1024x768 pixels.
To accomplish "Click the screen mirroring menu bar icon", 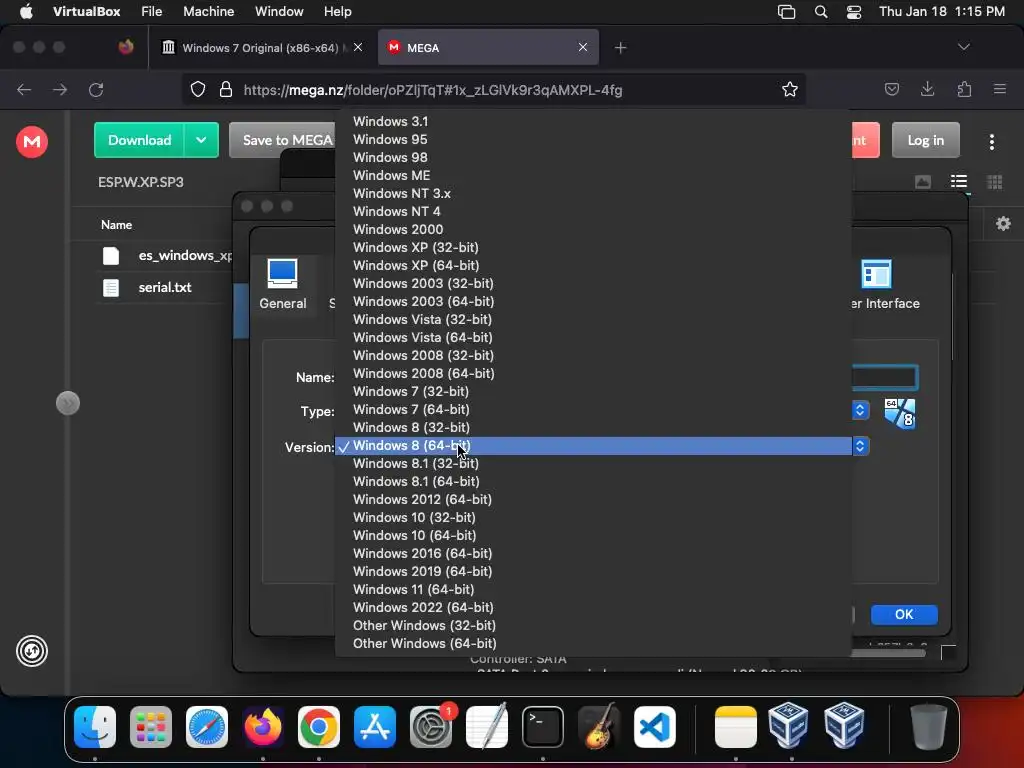I will [786, 11].
